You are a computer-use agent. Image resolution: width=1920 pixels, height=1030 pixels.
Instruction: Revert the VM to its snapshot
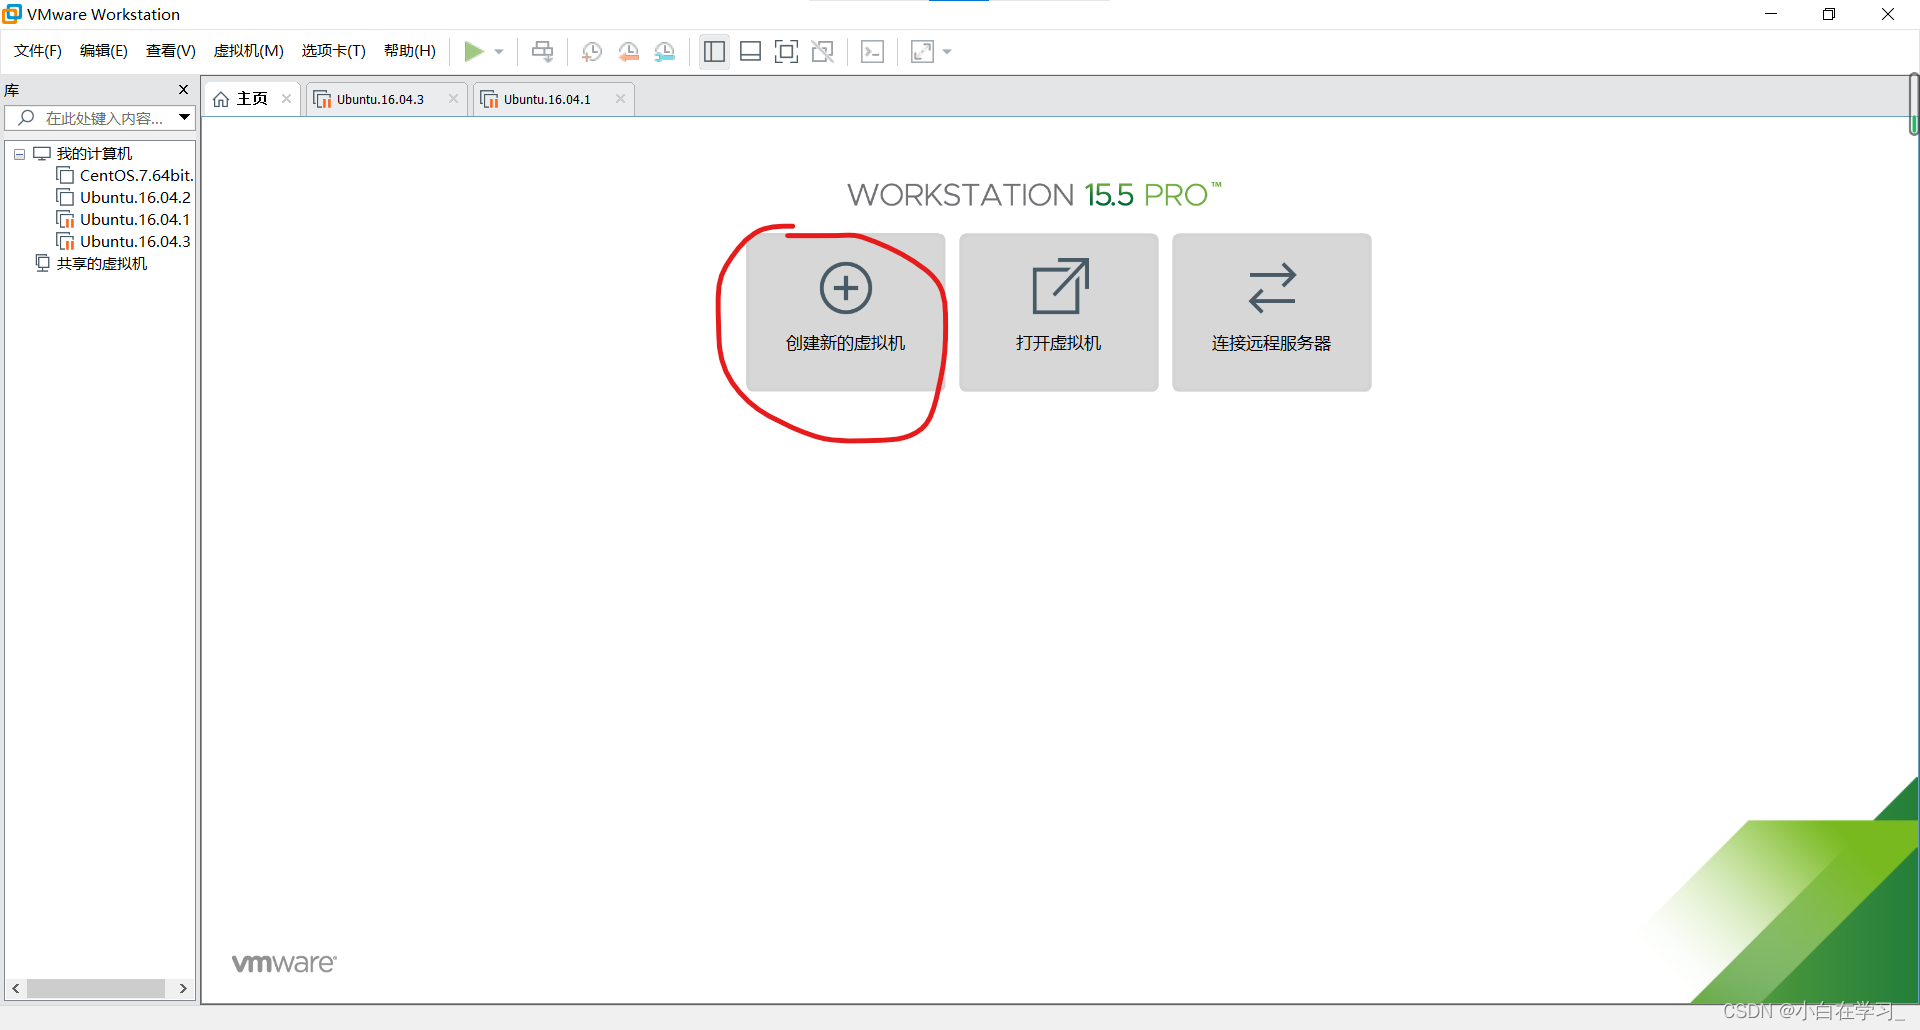point(629,51)
